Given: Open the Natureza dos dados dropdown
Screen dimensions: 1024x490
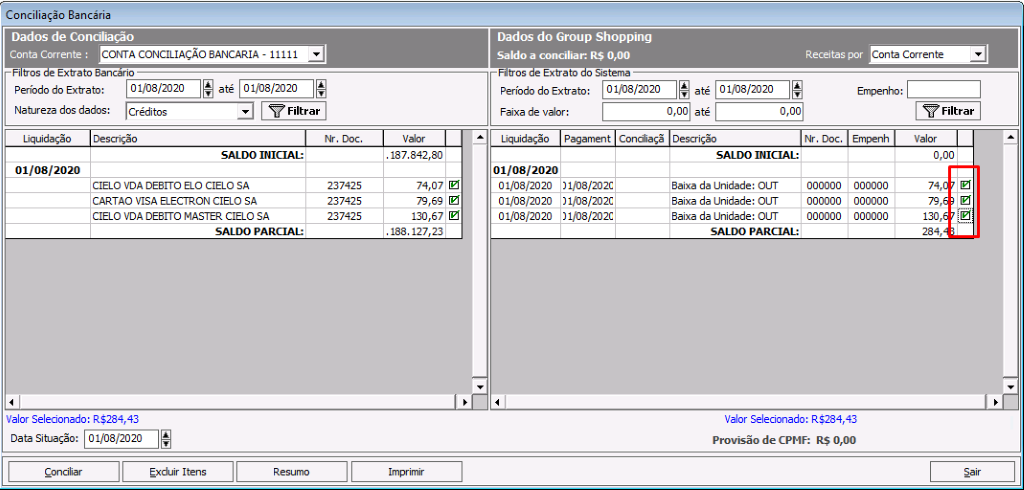Looking at the screenshot, I should (x=246, y=112).
